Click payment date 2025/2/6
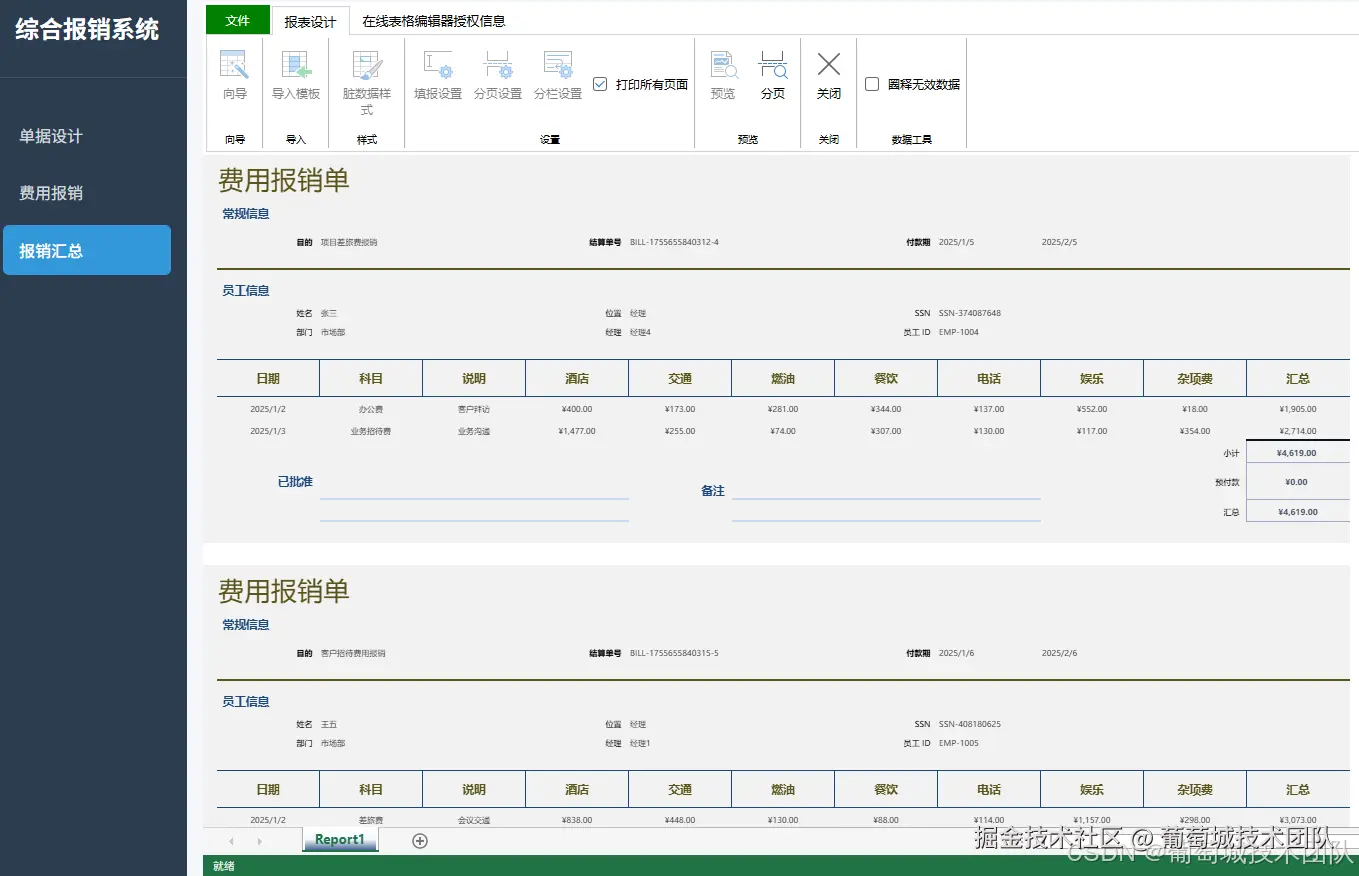The image size is (1359, 876). click(x=1059, y=653)
